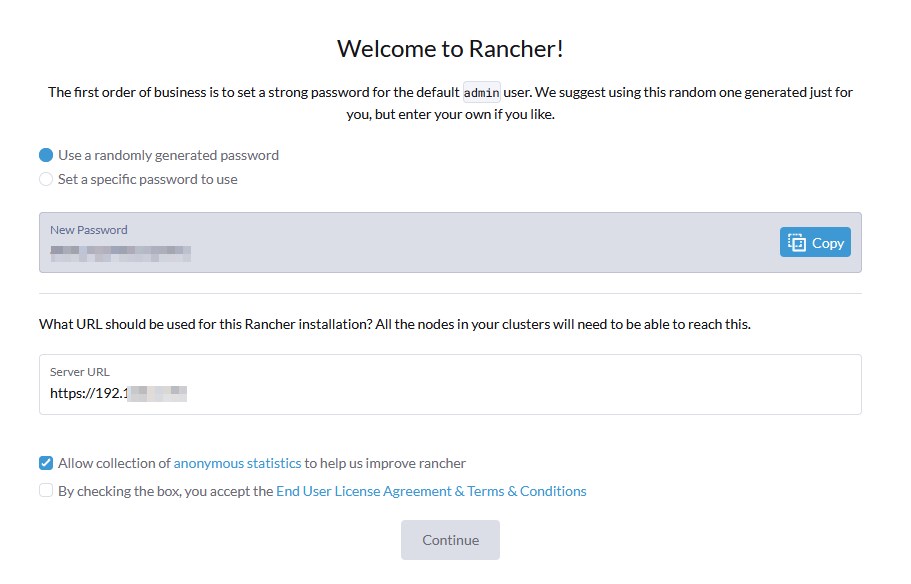911x584 pixels.
Task: Switch to a specific password via its radio button
Action: tap(43, 179)
